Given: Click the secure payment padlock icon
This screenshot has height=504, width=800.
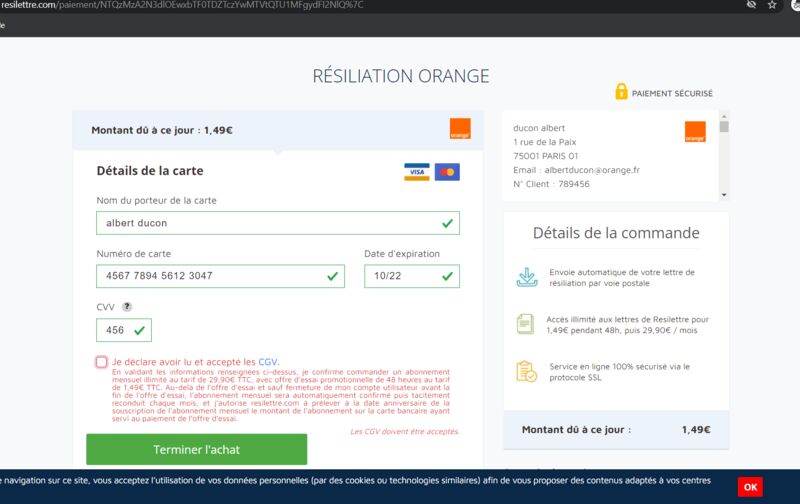Looking at the screenshot, I should [x=621, y=92].
